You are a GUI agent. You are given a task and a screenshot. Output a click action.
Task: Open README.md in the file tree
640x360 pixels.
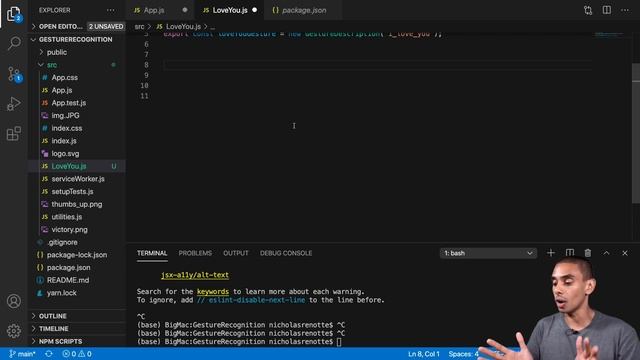68,280
